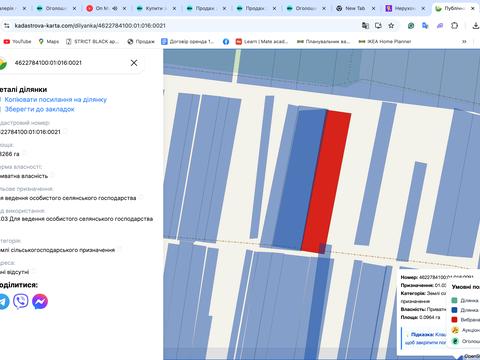Open the YouTube bookmark

(x=17, y=42)
